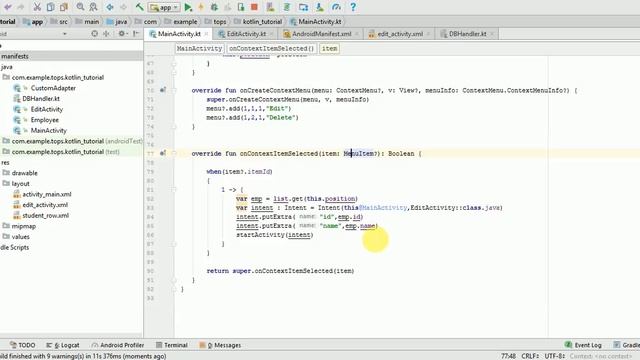This screenshot has height=360, width=640.
Task: Select the MainActivity.kt editor tab
Action: [x=179, y=34]
